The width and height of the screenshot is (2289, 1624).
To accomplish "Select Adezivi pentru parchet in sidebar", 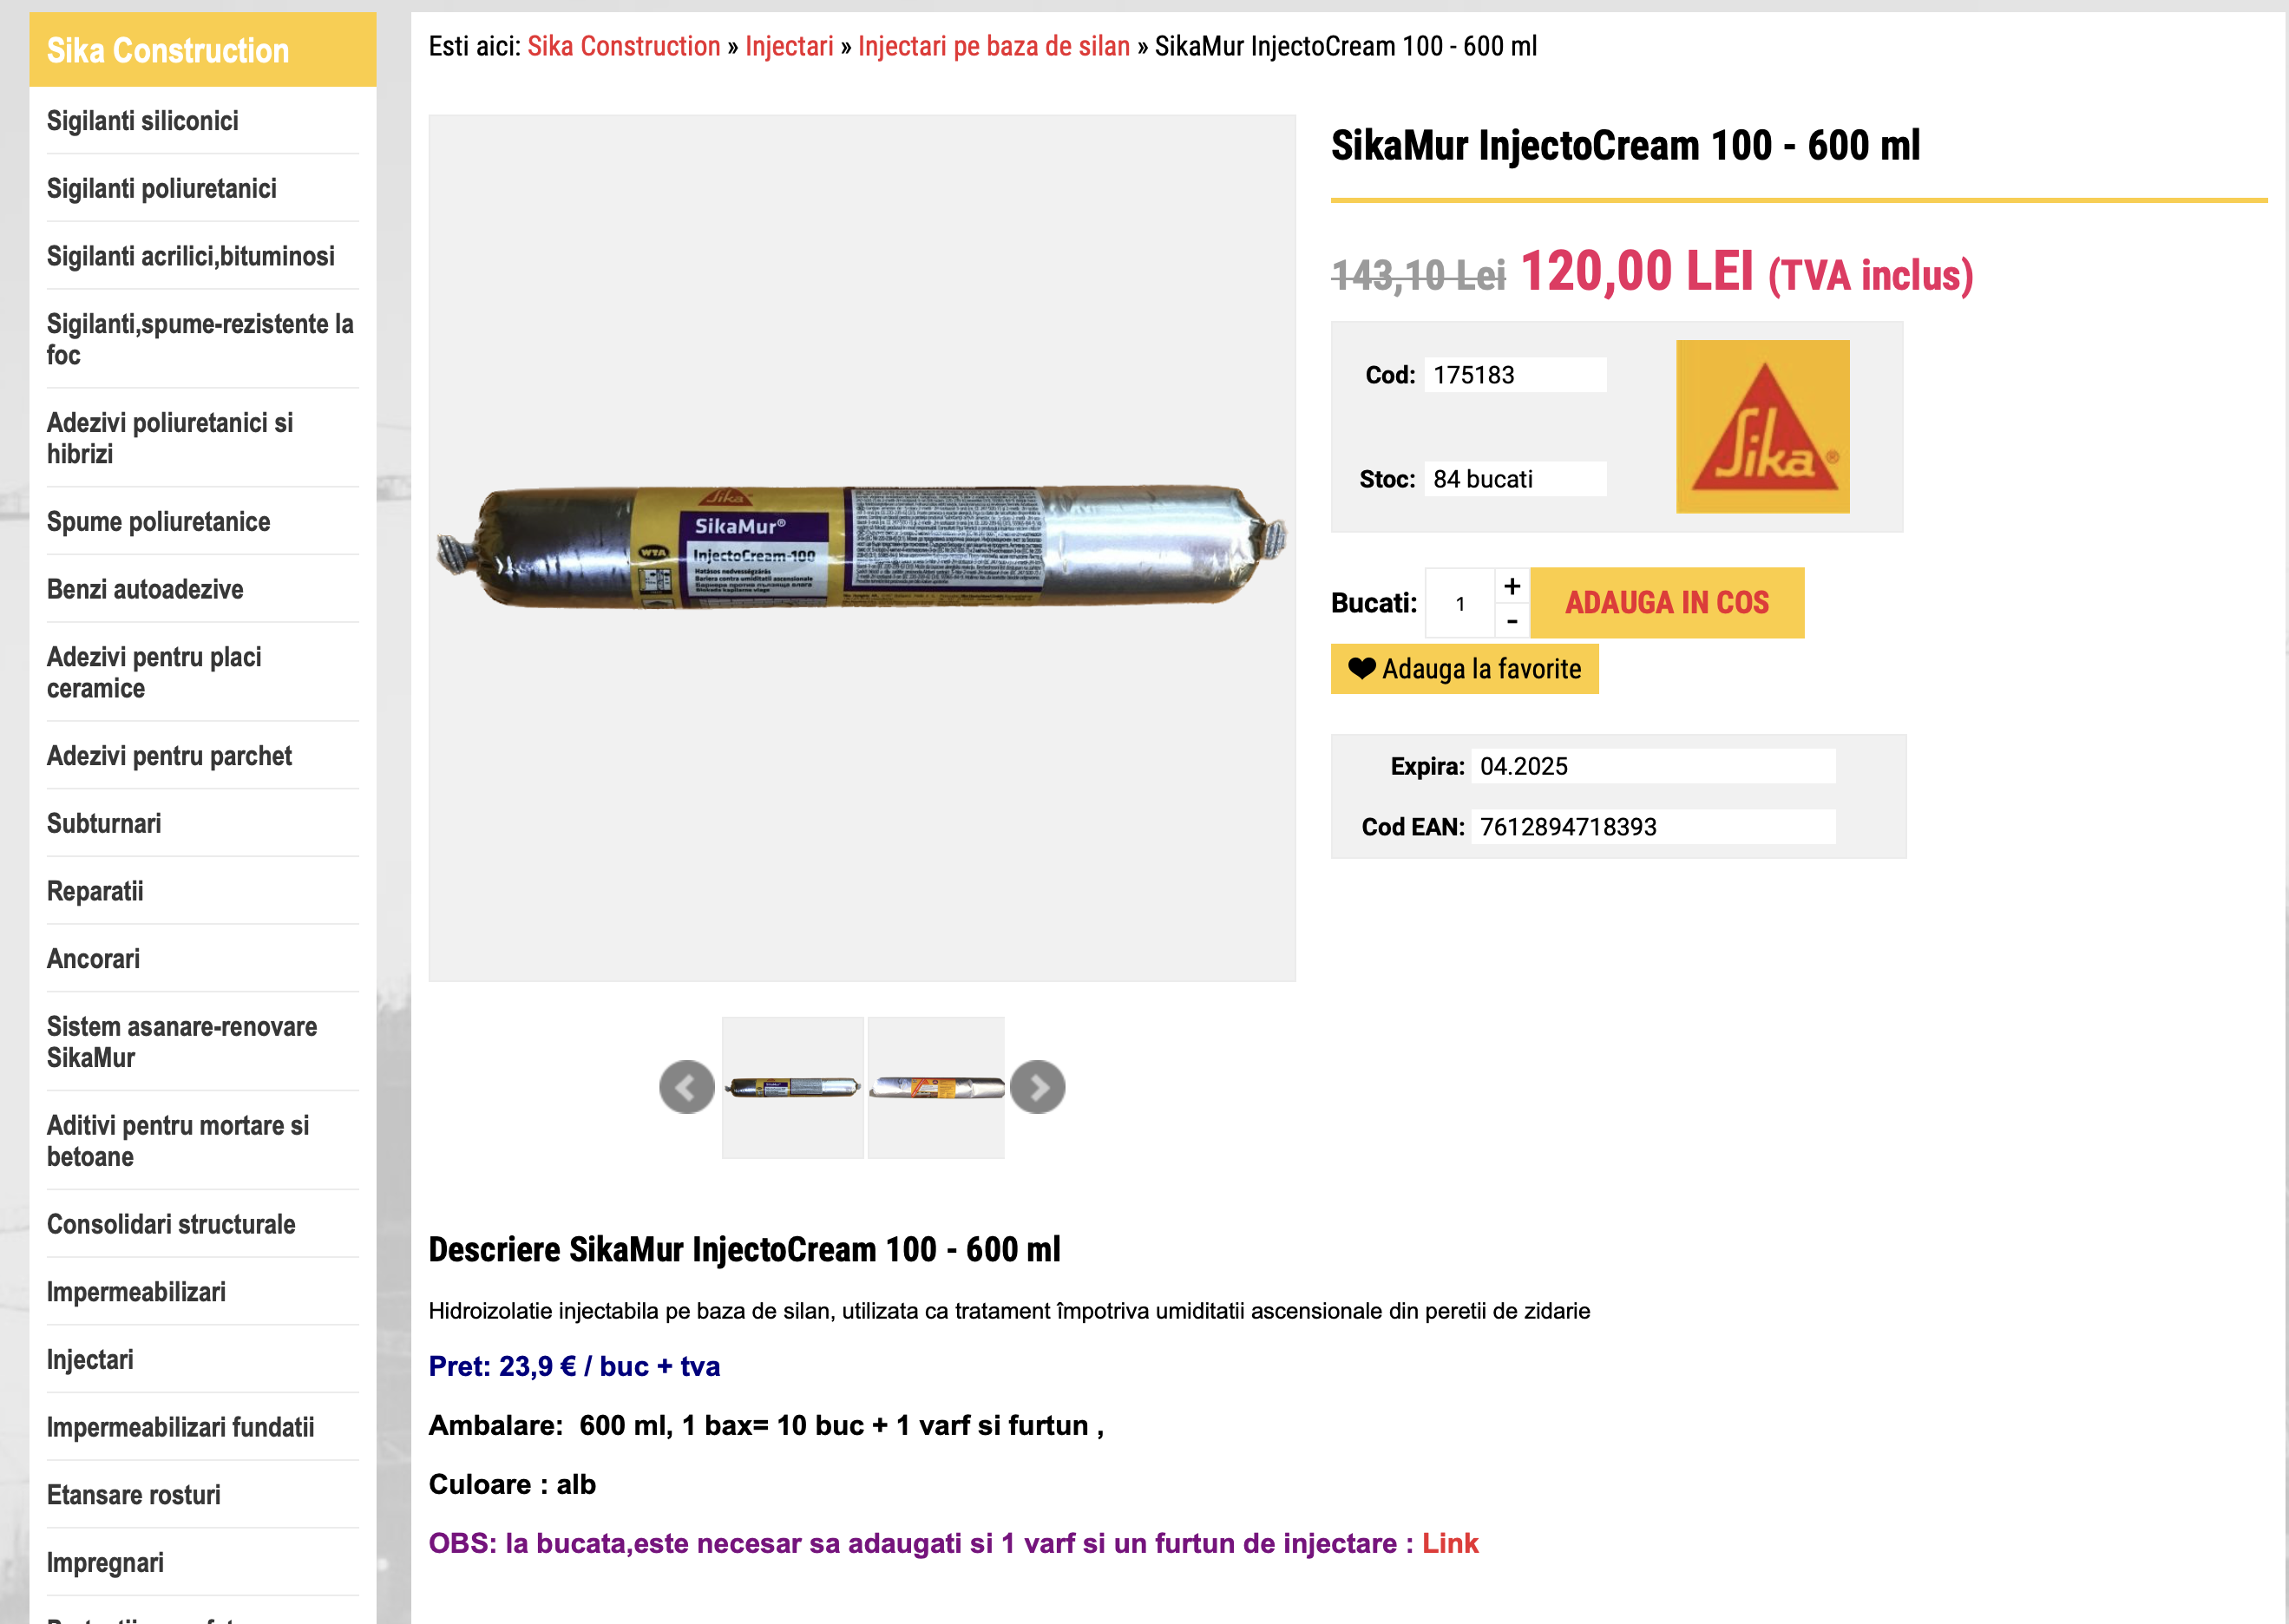I will point(169,756).
